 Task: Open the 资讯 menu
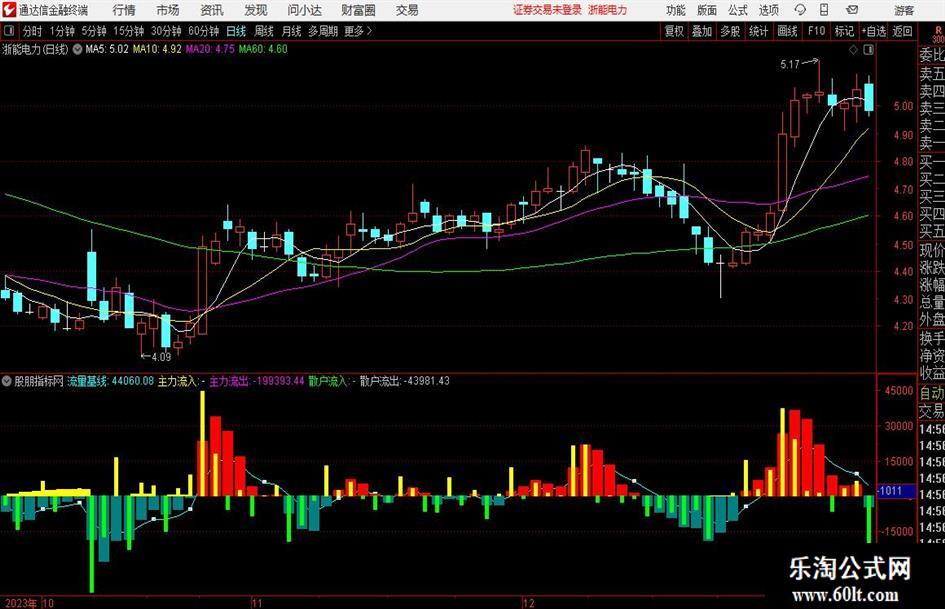212,10
